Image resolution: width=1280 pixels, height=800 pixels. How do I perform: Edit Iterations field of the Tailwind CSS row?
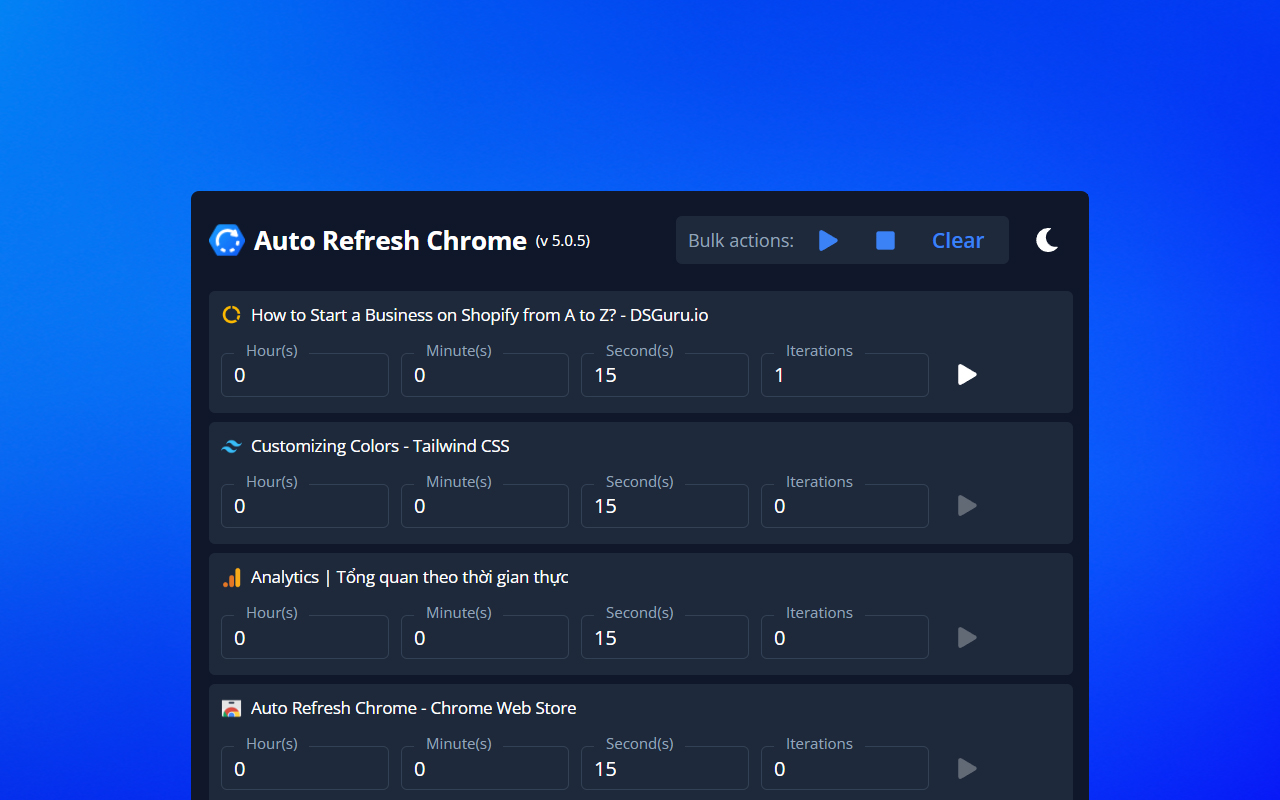[x=845, y=506]
